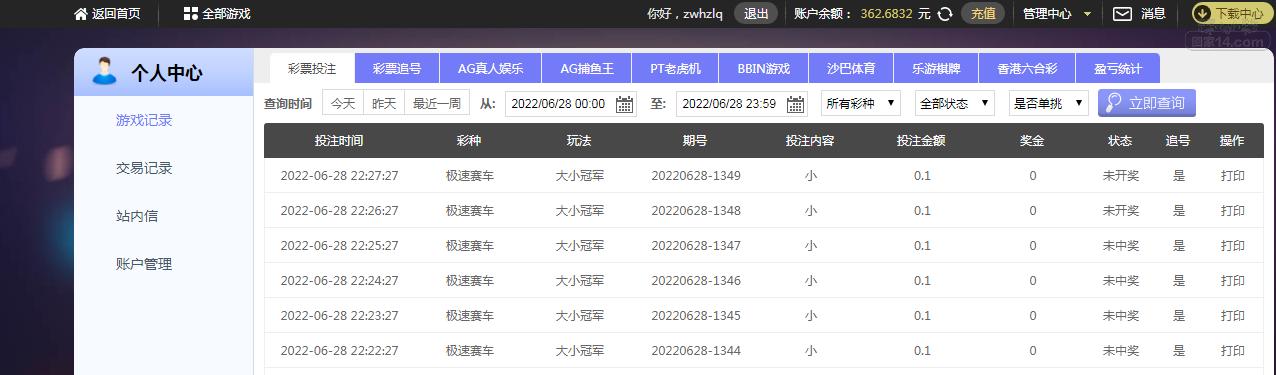
Task: Open the 盈亏统计 tab
Action: click(1118, 69)
